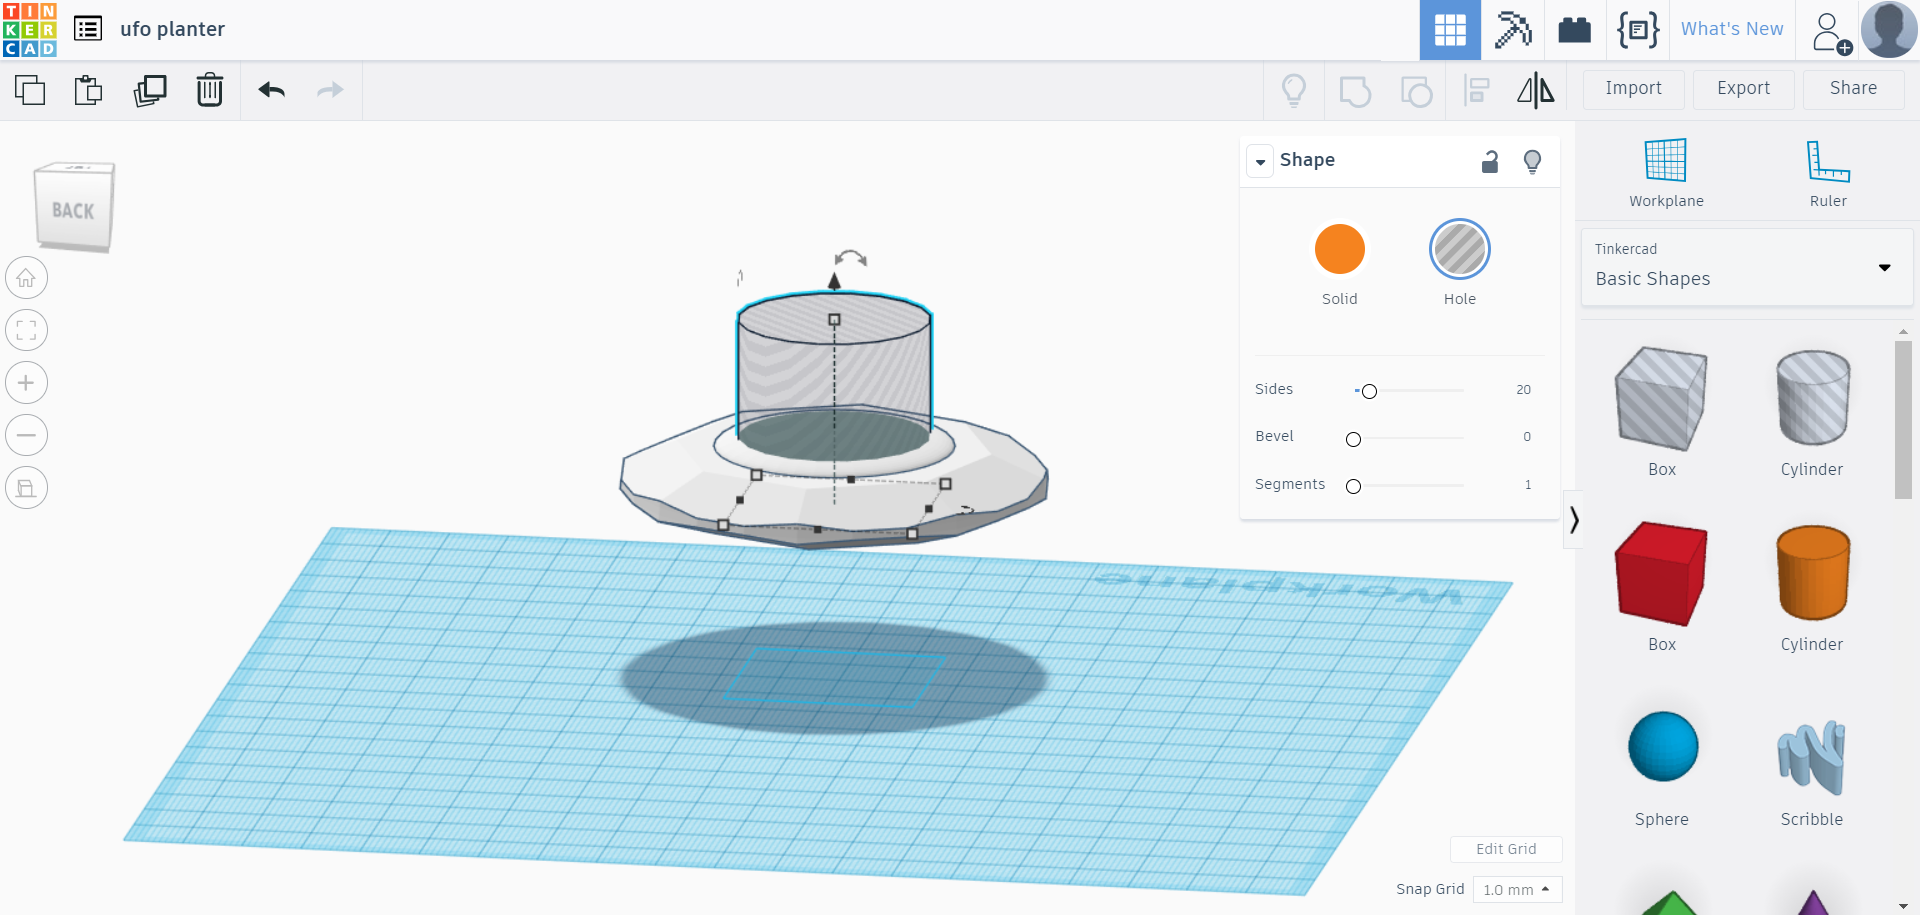Viewport: 1920px width, 915px height.
Task: Adjust the Segments slider handle
Action: (1353, 486)
